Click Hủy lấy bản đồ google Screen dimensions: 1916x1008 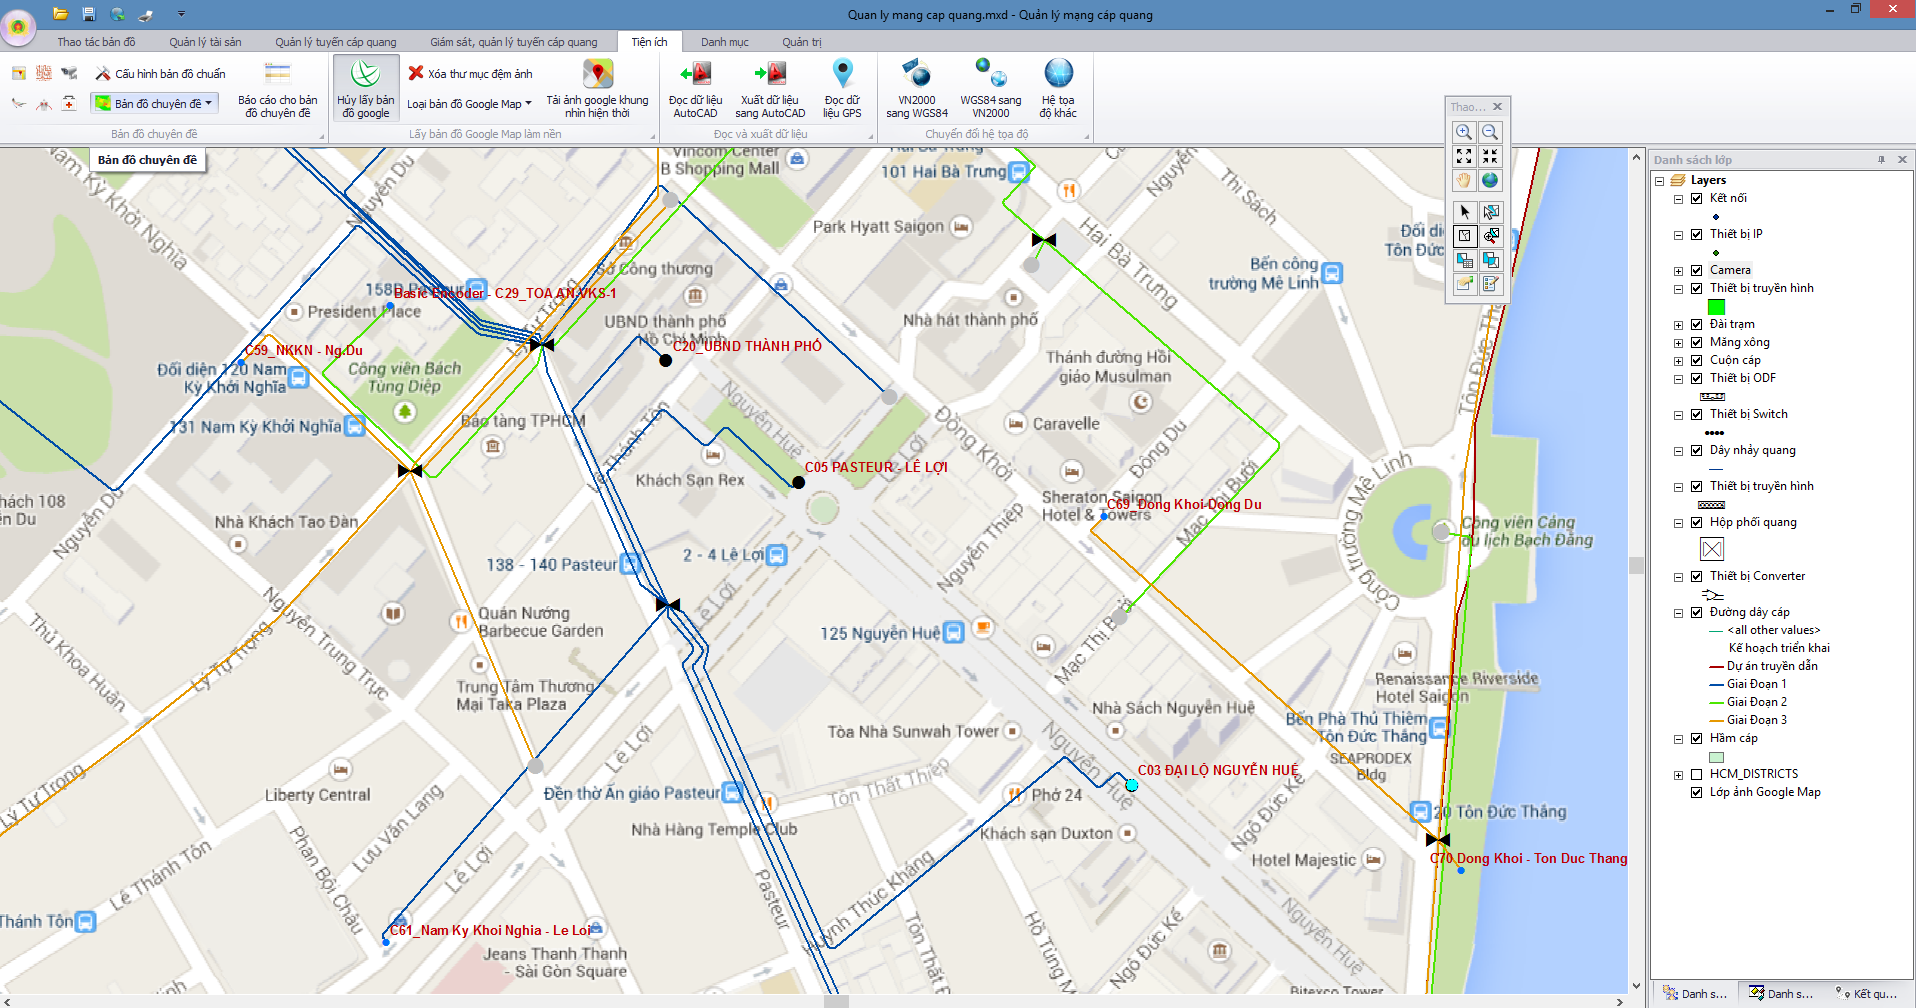(365, 89)
